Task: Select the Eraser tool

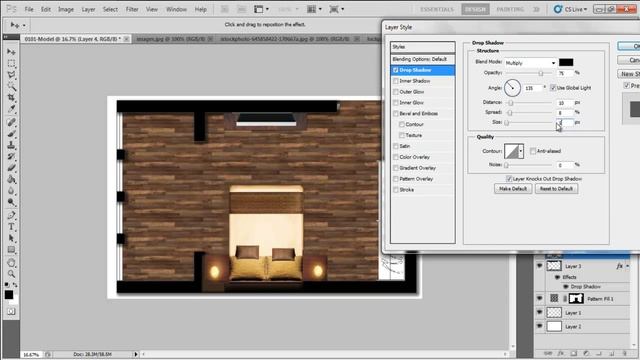Action: coord(11,168)
